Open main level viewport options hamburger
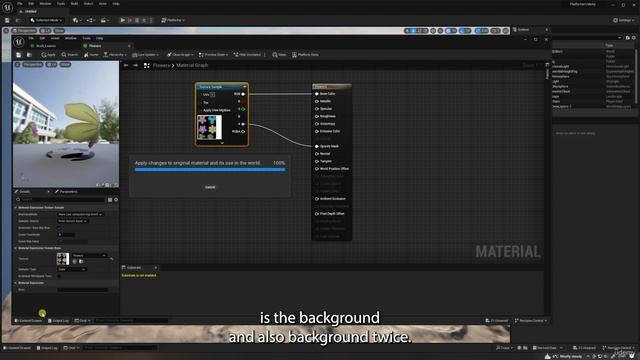Viewport: 640px width, 360px height. tap(6, 31)
